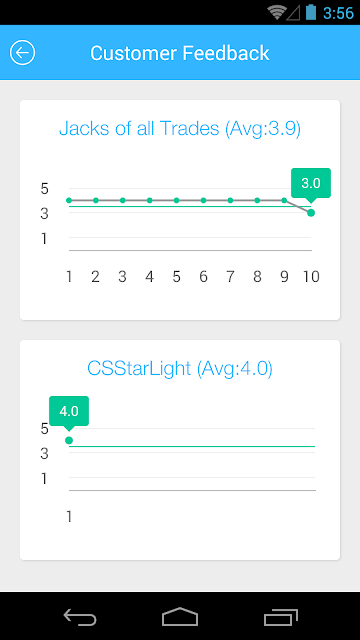Screen dimensions: 360x640
Task: Select data point 5 on Jacks chart
Action: 176,200
